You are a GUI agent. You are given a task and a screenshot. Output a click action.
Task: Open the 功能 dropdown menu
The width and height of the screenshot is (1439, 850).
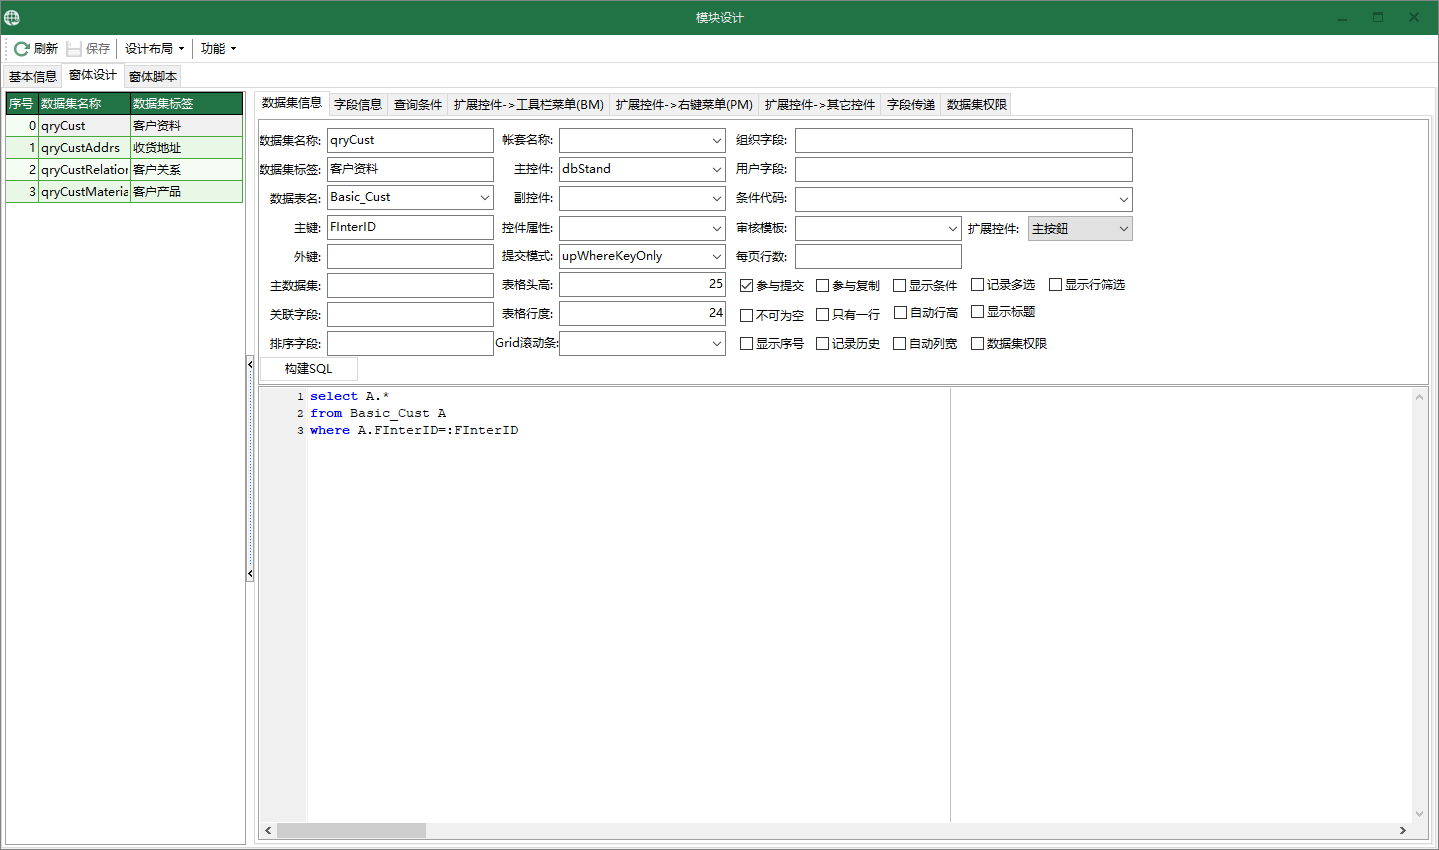click(x=218, y=48)
